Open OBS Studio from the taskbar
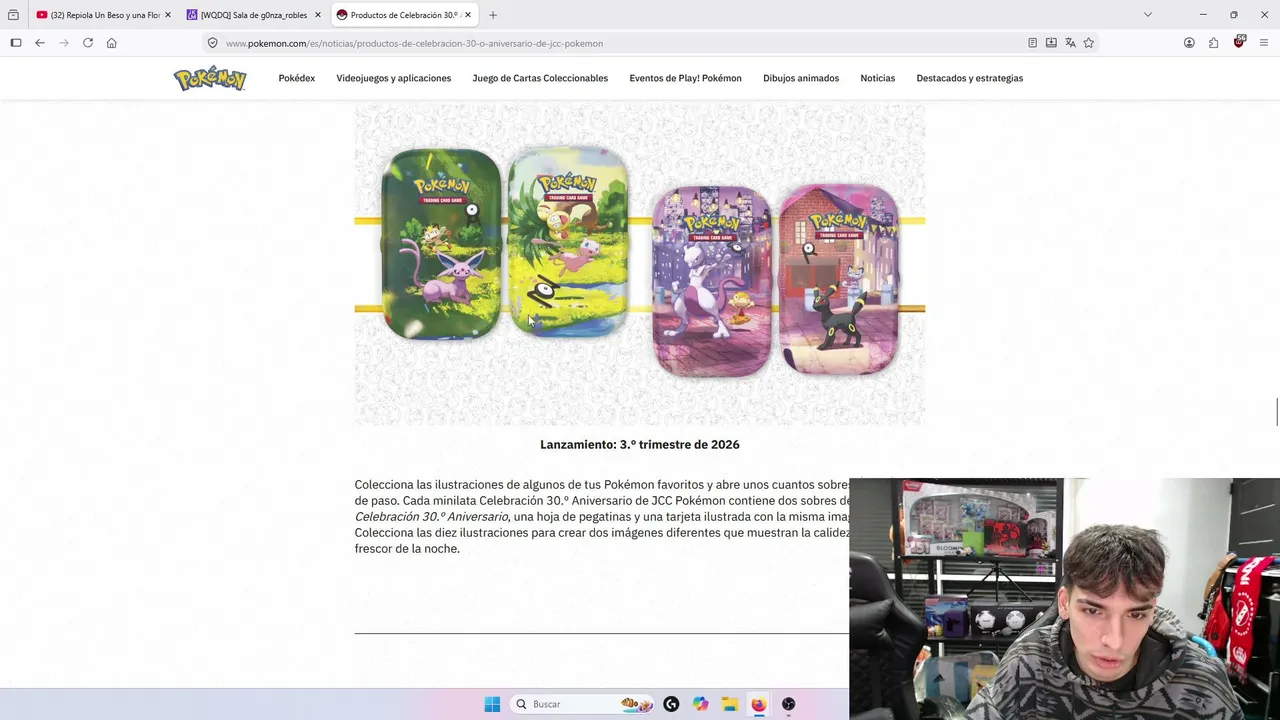This screenshot has height=720, width=1280. click(x=788, y=704)
